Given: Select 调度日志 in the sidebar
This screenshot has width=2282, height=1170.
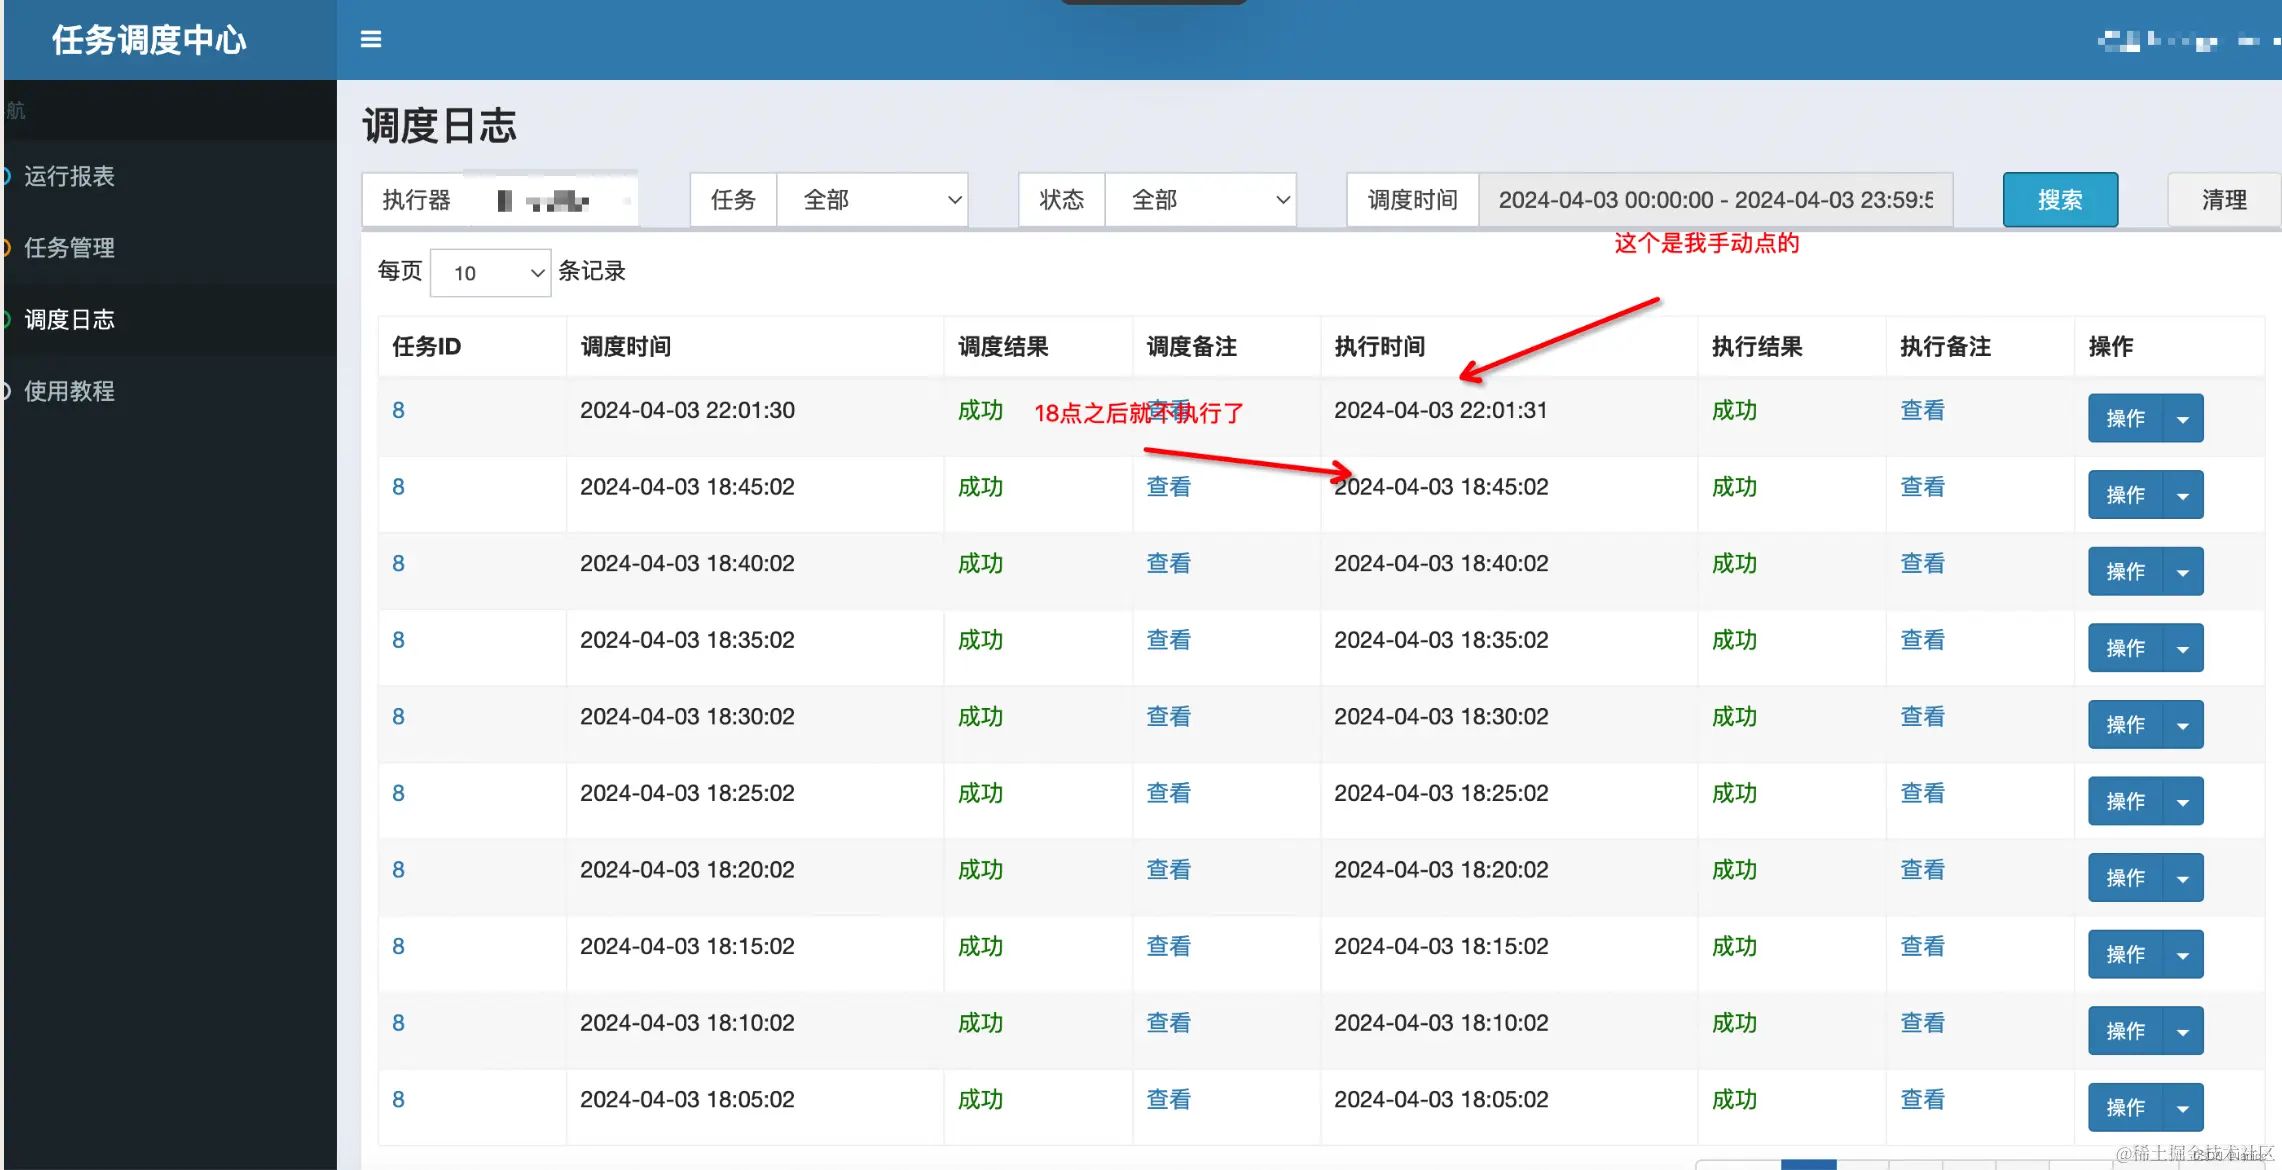Looking at the screenshot, I should click(x=69, y=320).
